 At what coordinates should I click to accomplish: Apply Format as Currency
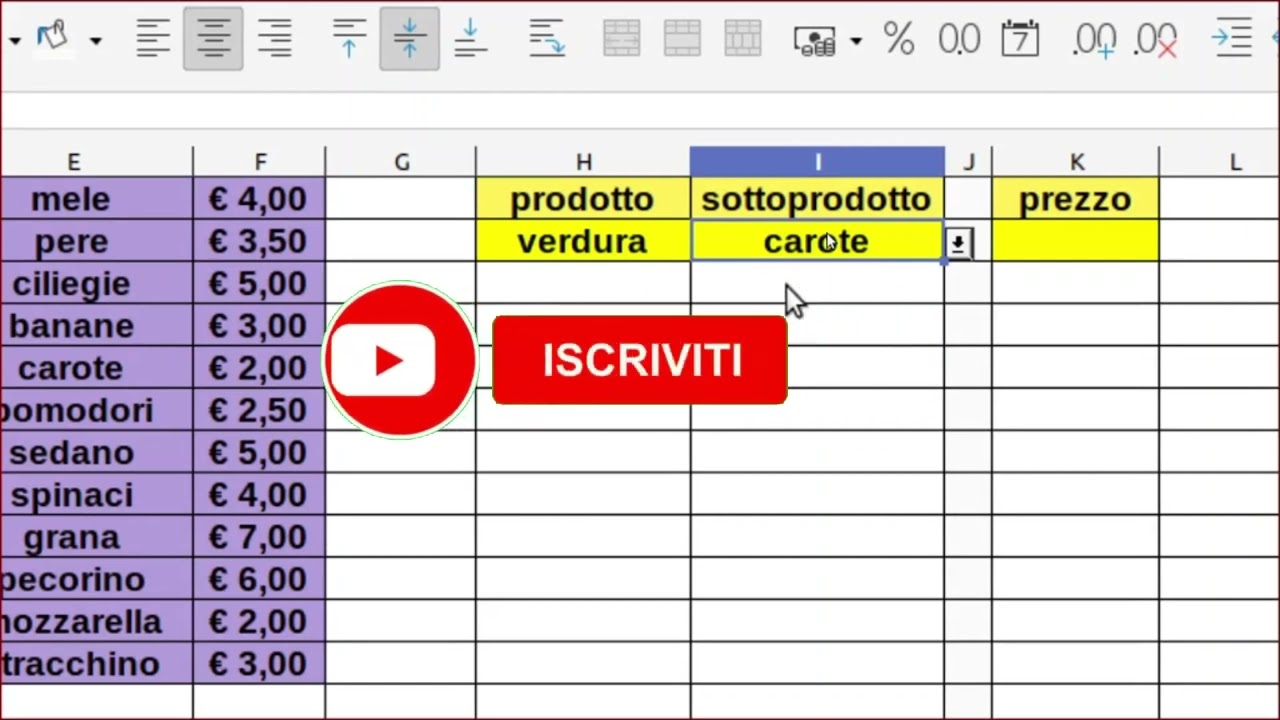[x=814, y=40]
